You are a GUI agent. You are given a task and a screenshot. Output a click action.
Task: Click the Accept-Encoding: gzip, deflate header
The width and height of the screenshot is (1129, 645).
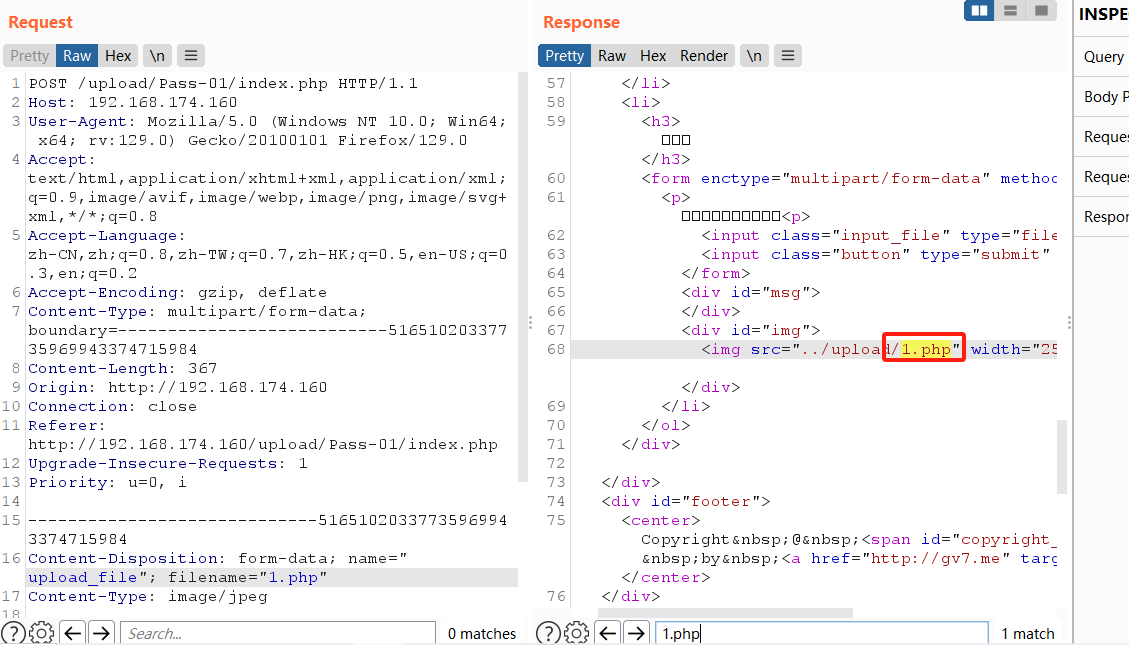click(177, 292)
